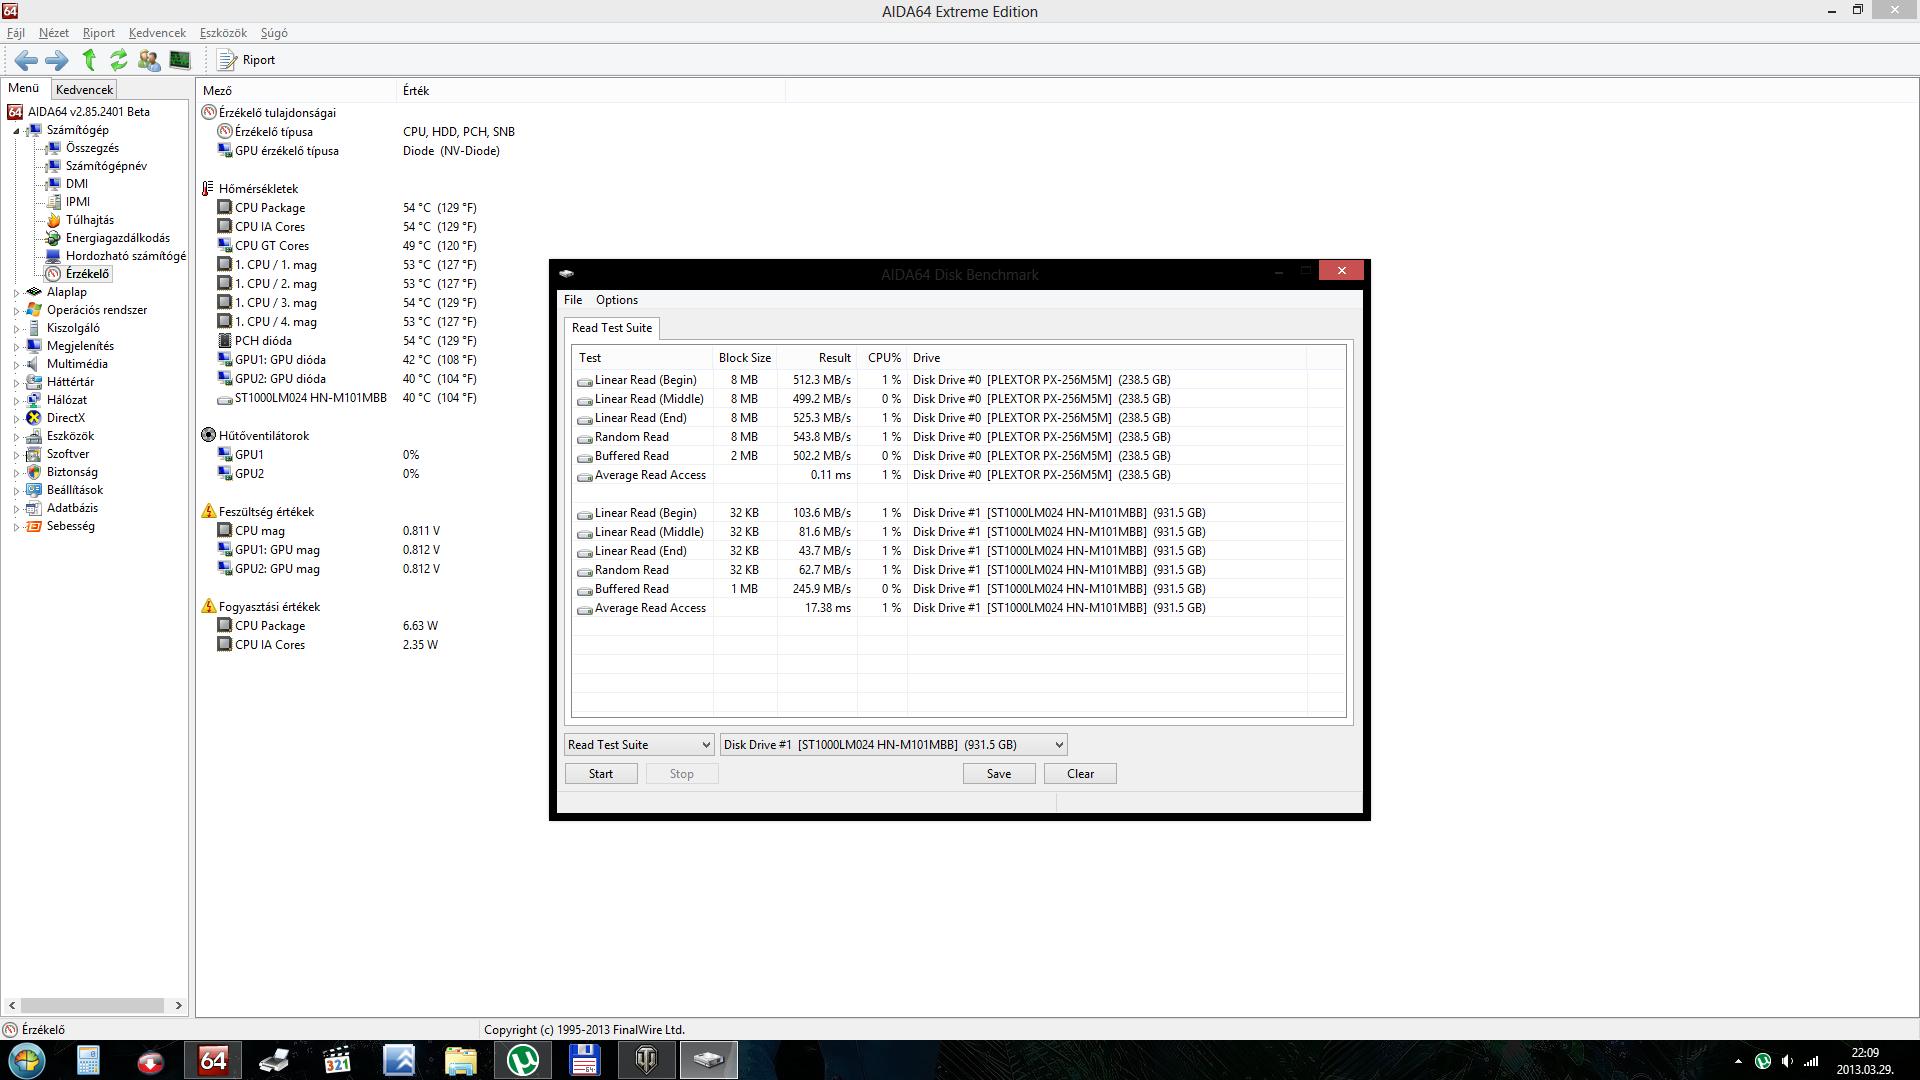
Task: Open the Read Test Suite dropdown
Action: [x=639, y=745]
